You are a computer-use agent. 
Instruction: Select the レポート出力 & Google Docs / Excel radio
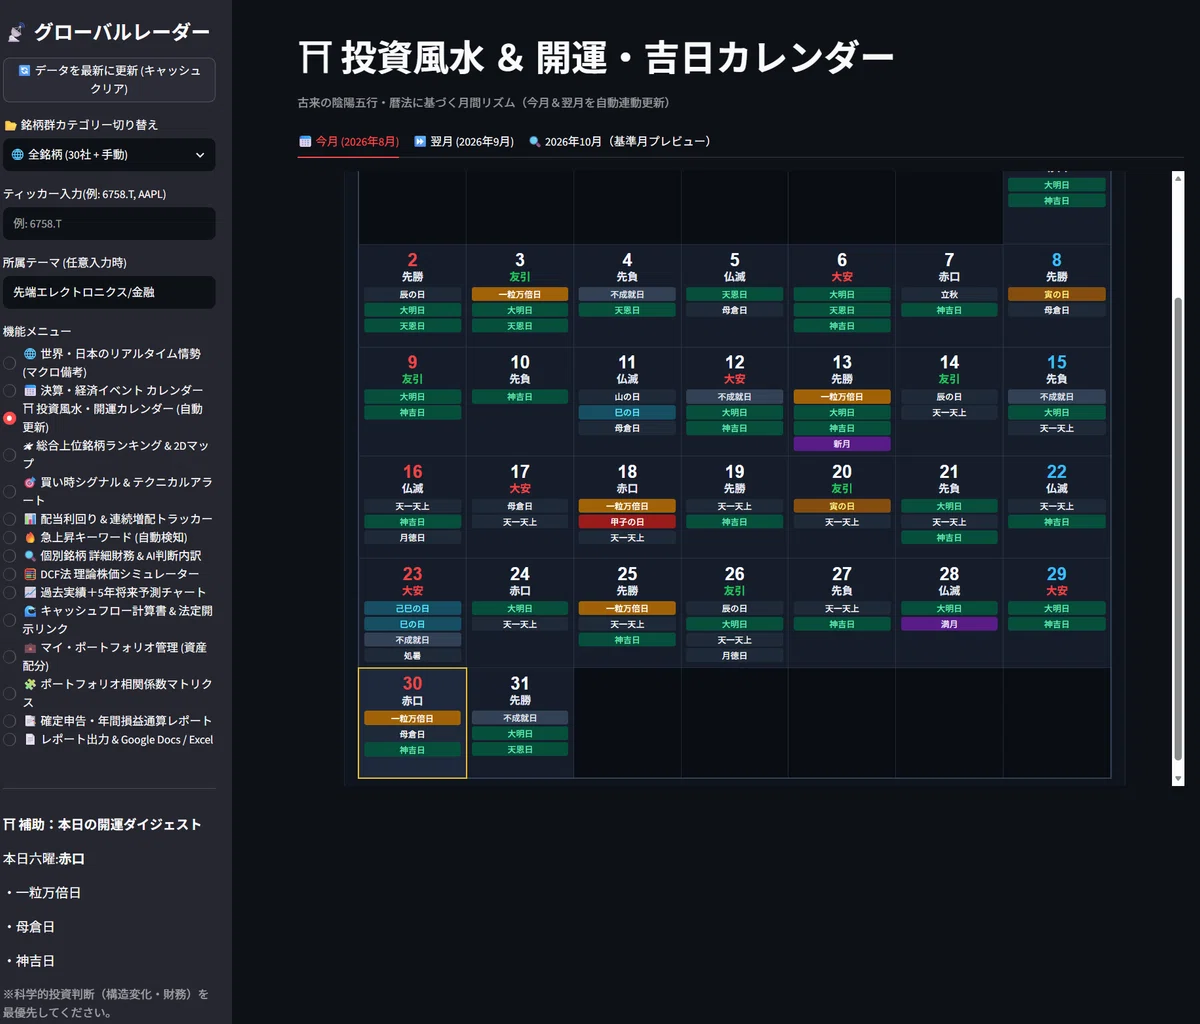(x=10, y=739)
